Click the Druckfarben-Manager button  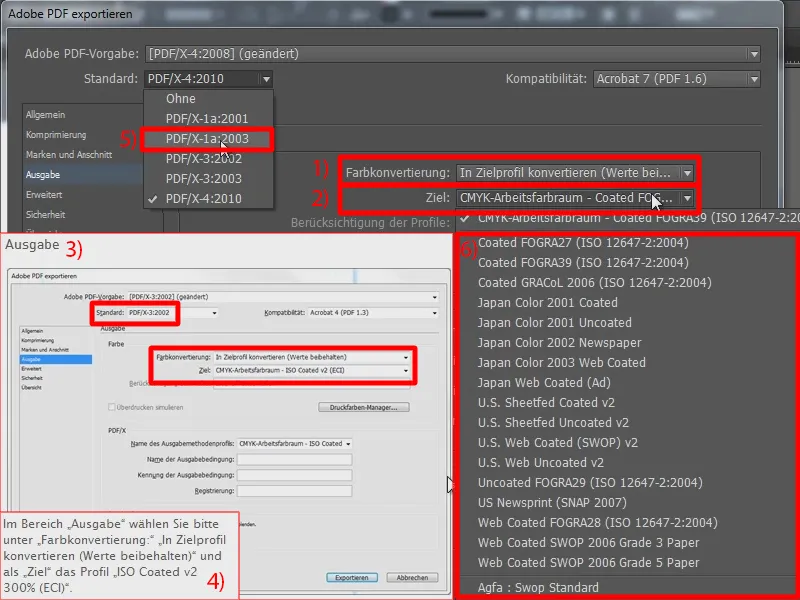point(364,407)
